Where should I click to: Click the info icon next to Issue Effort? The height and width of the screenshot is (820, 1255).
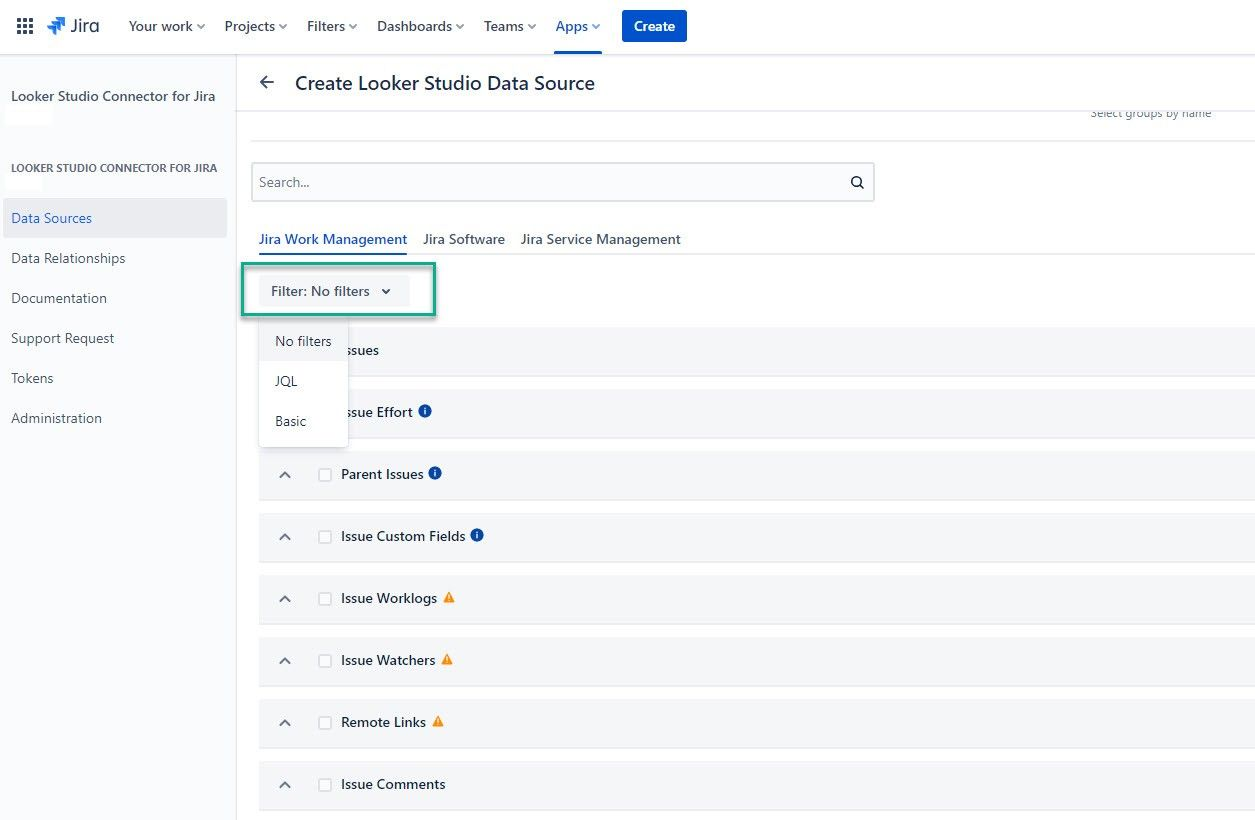(424, 410)
